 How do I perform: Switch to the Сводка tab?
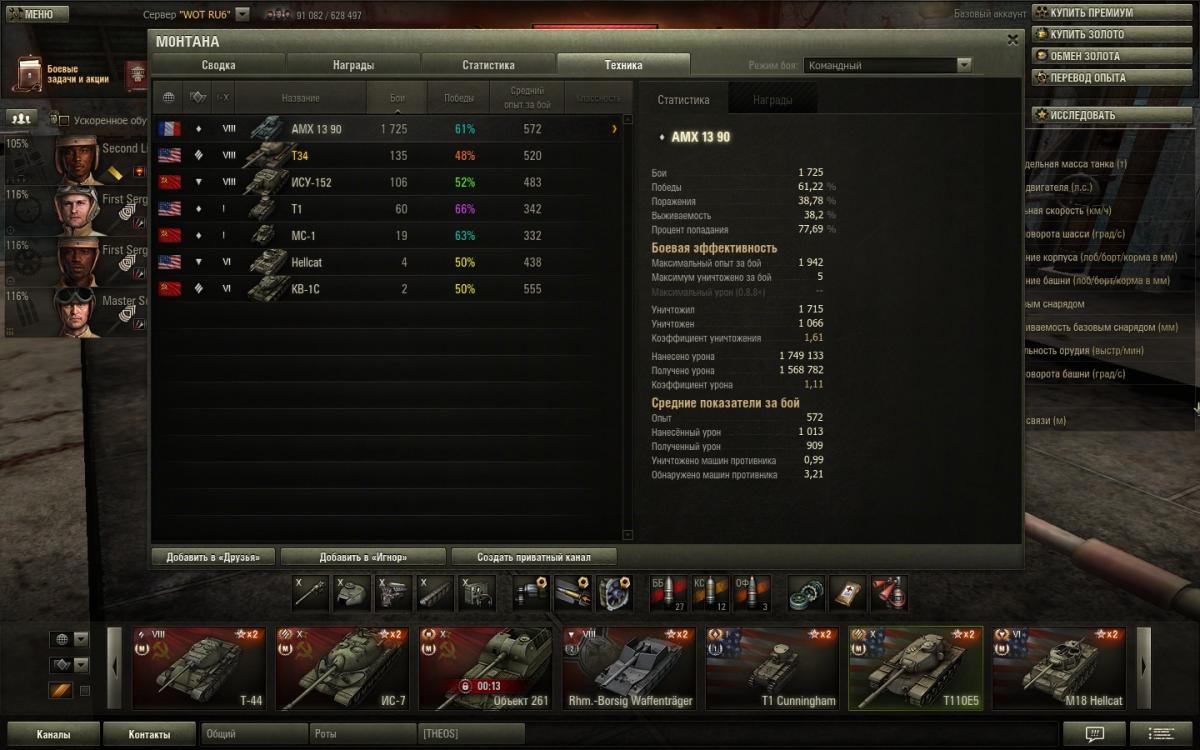coord(218,65)
